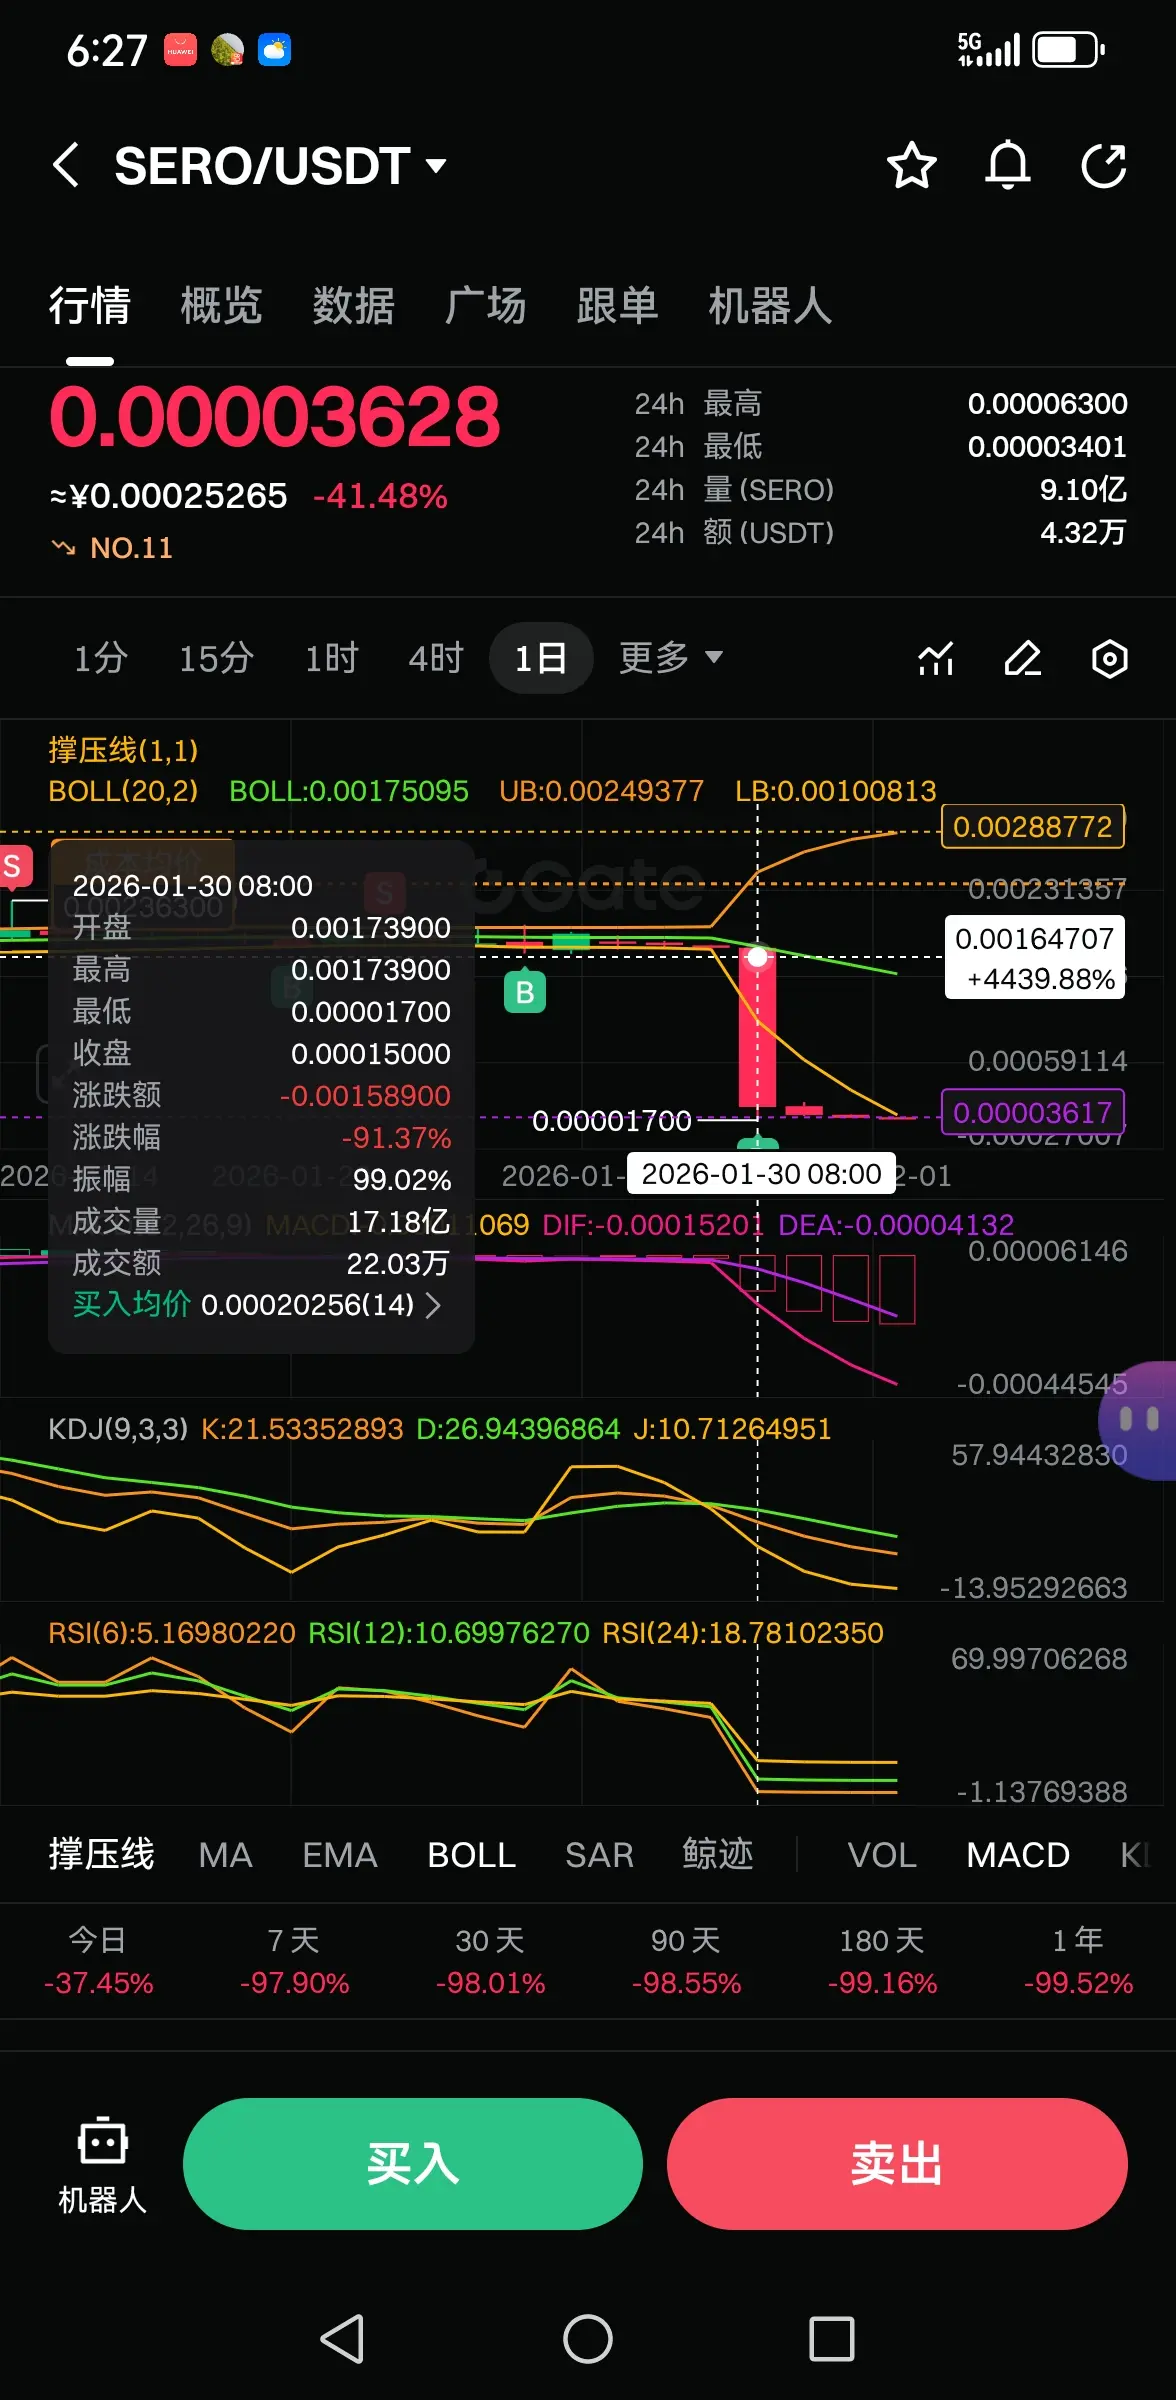Screen dimensions: 1176x2400
Task: Open SERO/USDT pair selector dropdown
Action: click(x=280, y=165)
